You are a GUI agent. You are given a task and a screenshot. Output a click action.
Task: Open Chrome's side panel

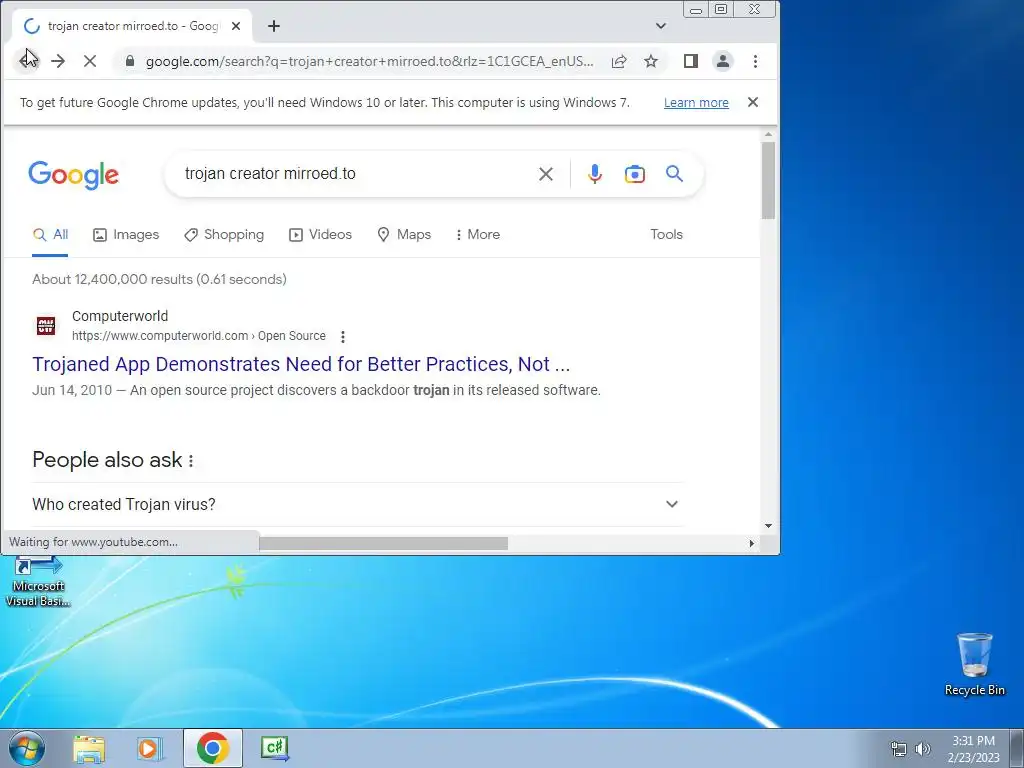click(x=690, y=61)
